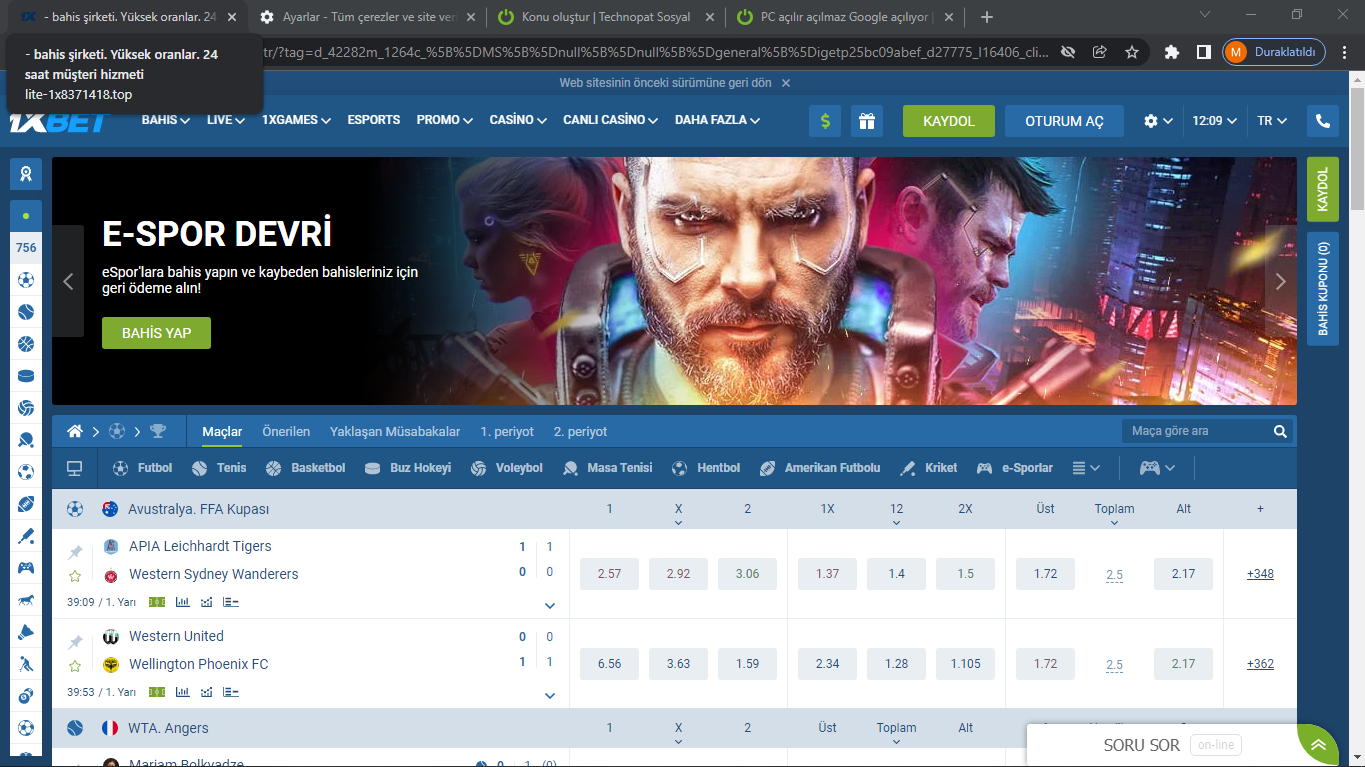
Task: Click the dollar payments icon in the header
Action: tap(824, 120)
